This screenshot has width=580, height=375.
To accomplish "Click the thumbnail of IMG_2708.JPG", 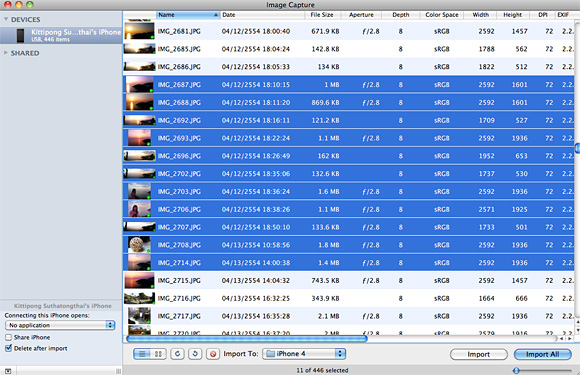I will [139, 245].
